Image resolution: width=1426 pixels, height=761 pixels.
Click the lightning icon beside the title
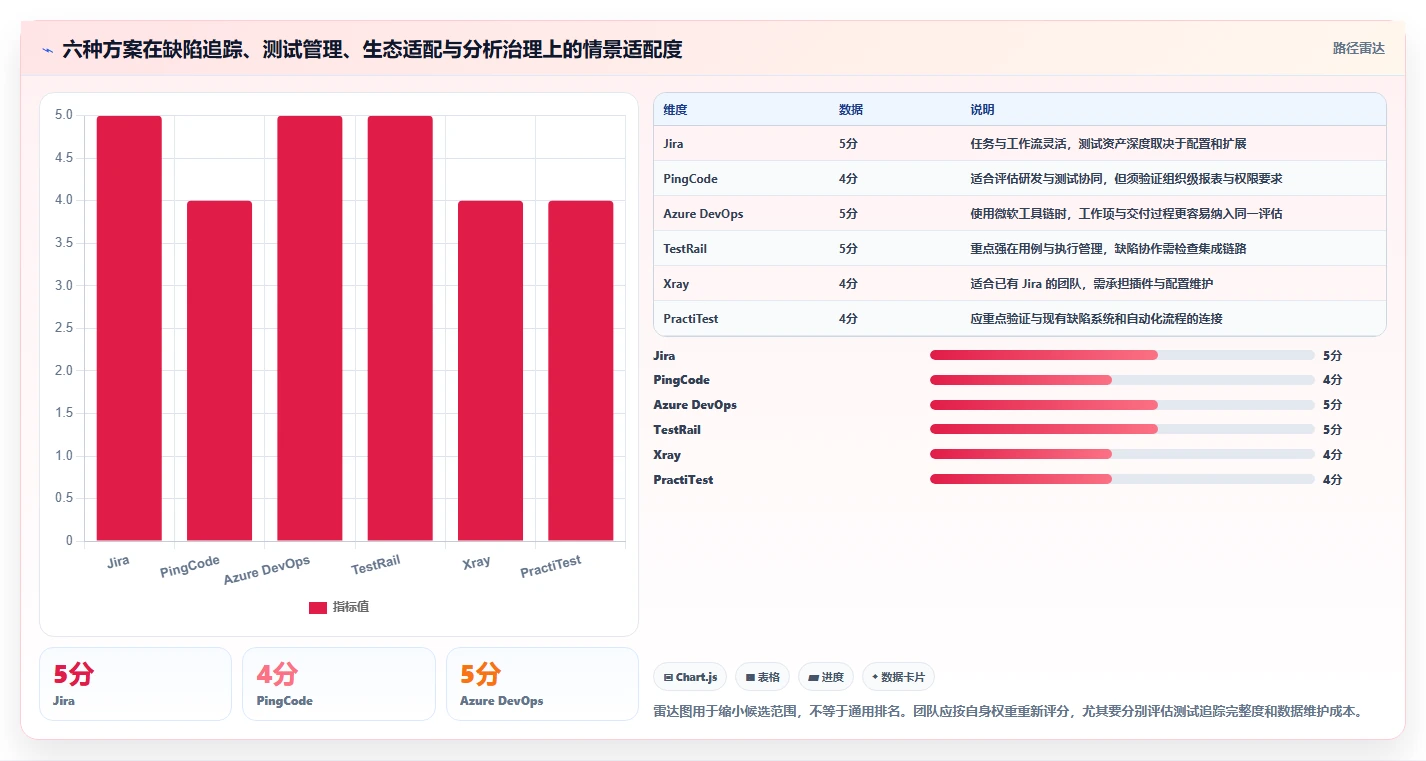coord(47,50)
